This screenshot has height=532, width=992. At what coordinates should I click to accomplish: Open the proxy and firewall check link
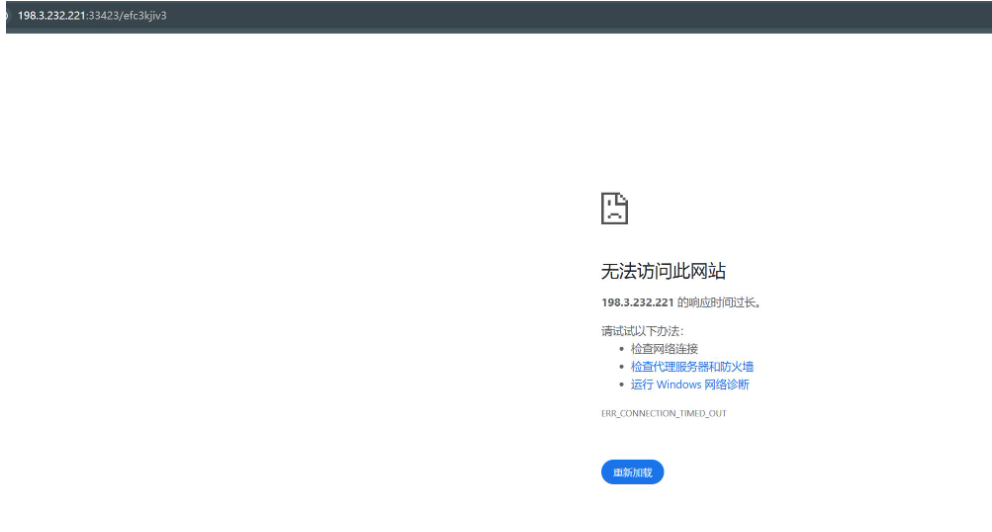[x=692, y=367]
